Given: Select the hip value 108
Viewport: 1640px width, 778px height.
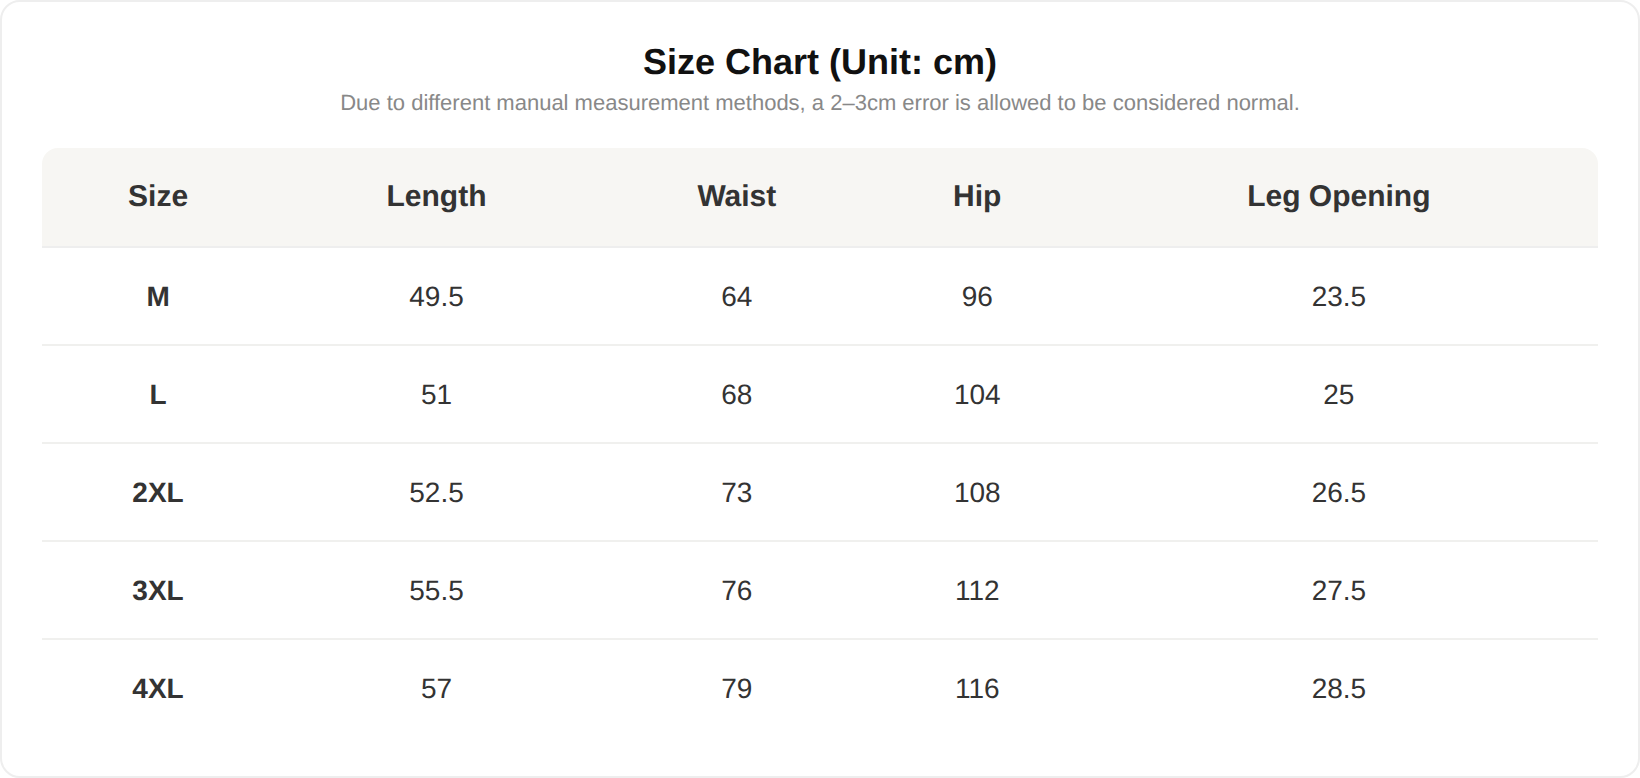Looking at the screenshot, I should [977, 493].
